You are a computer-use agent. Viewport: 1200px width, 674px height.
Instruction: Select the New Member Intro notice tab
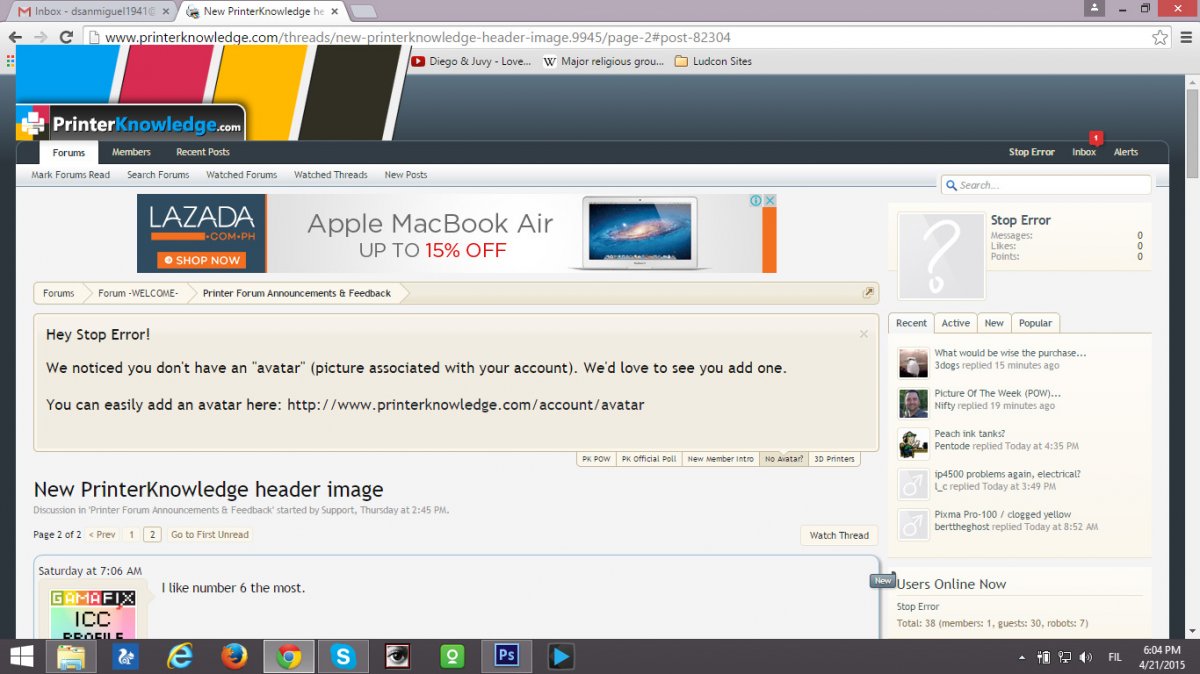720,459
